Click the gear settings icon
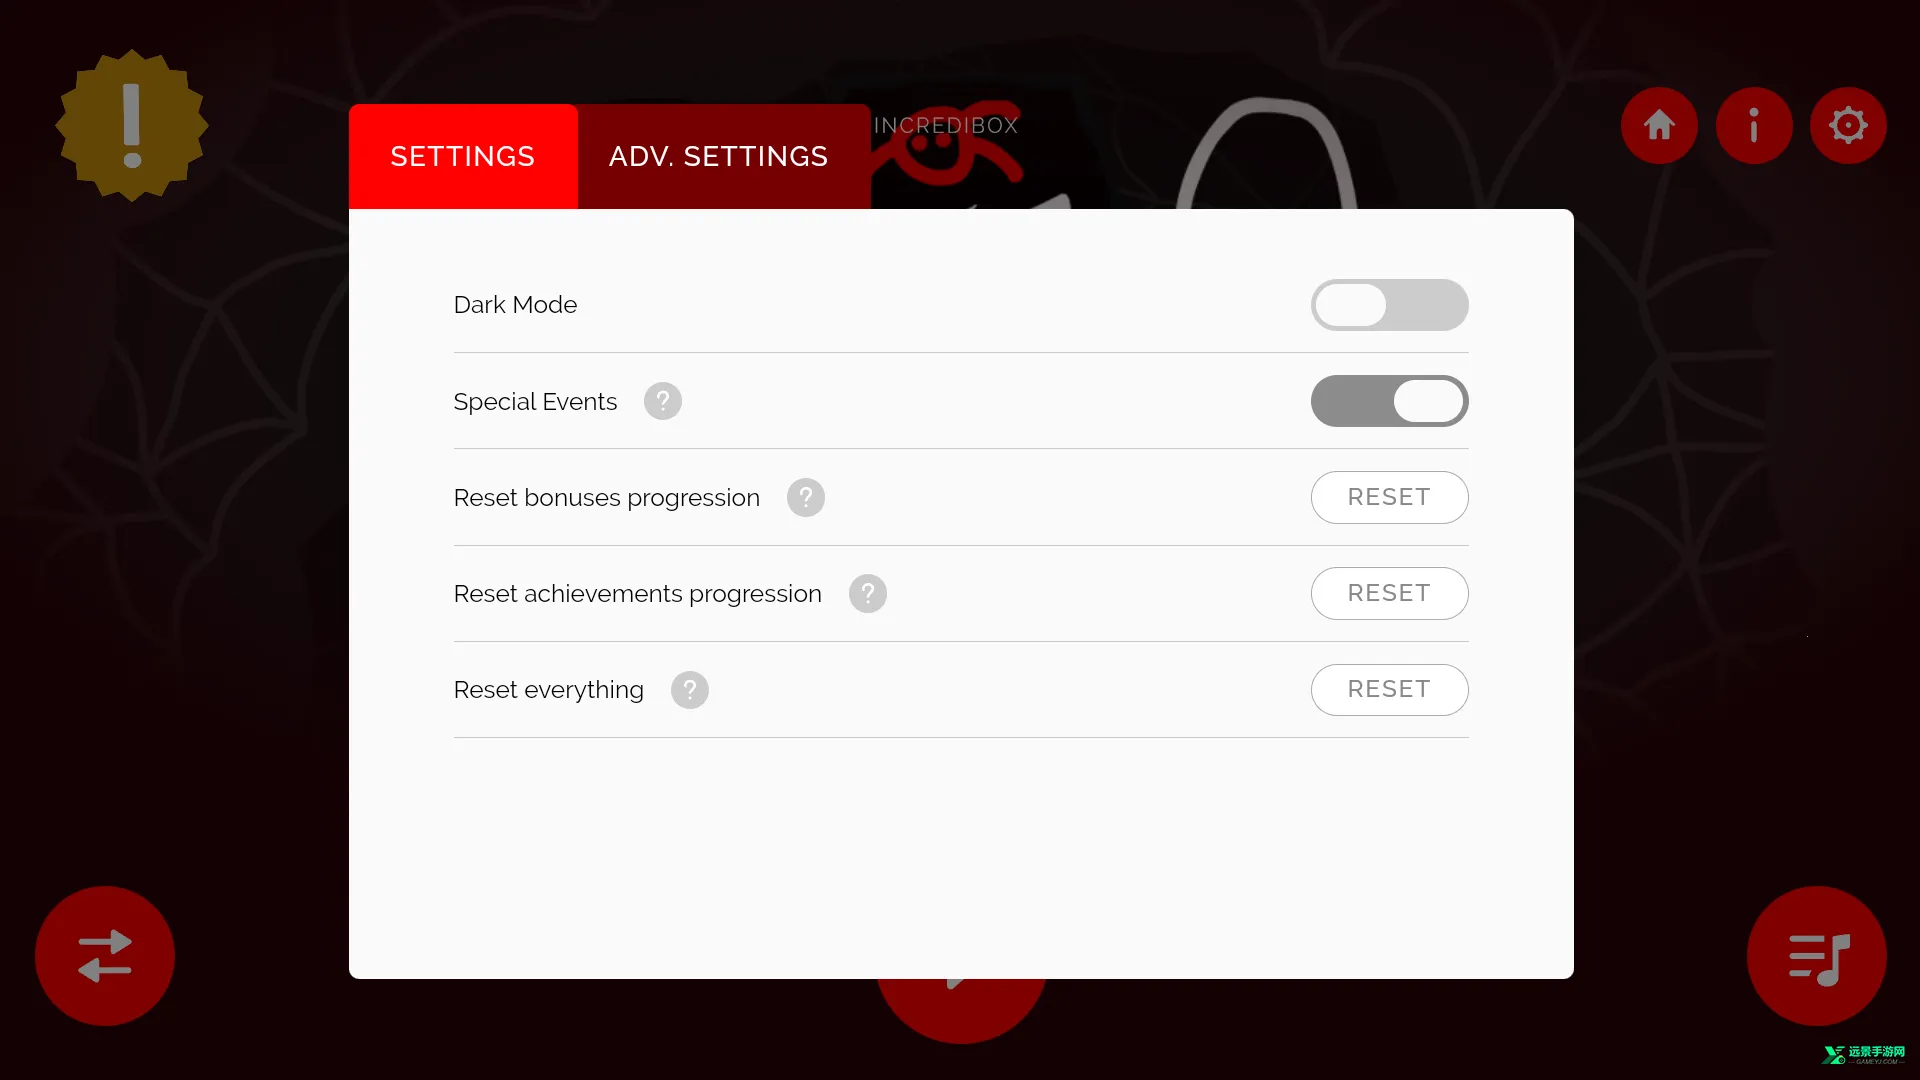 (x=1848, y=126)
